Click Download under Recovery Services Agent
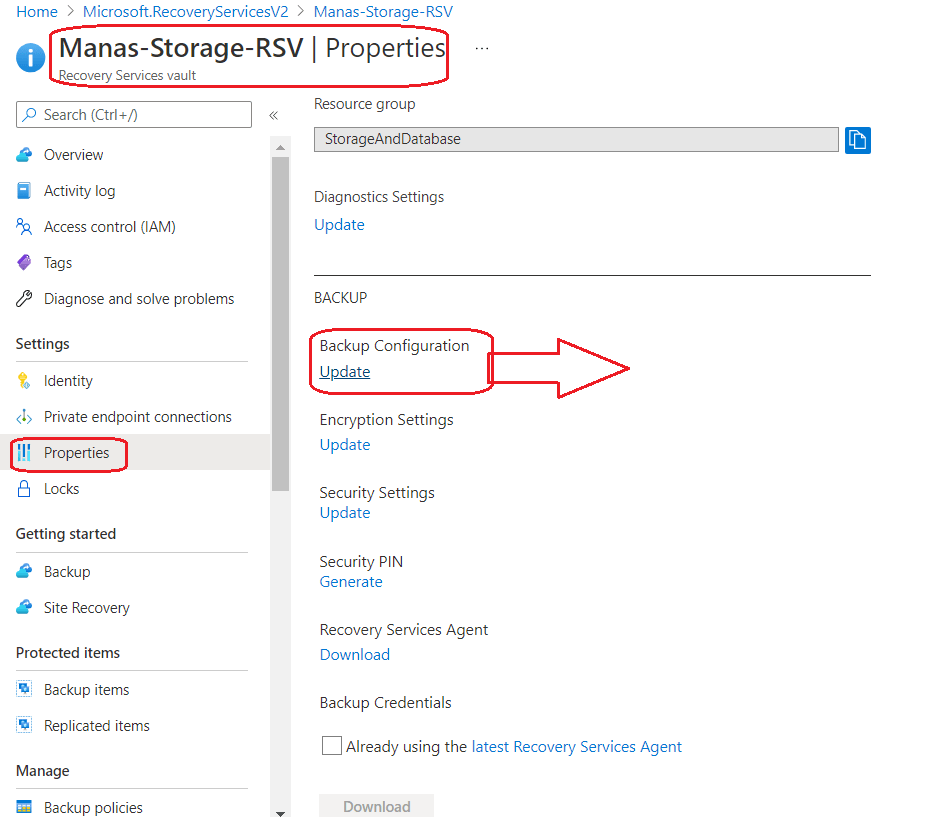Viewport: 935px width, 817px height. [x=355, y=654]
